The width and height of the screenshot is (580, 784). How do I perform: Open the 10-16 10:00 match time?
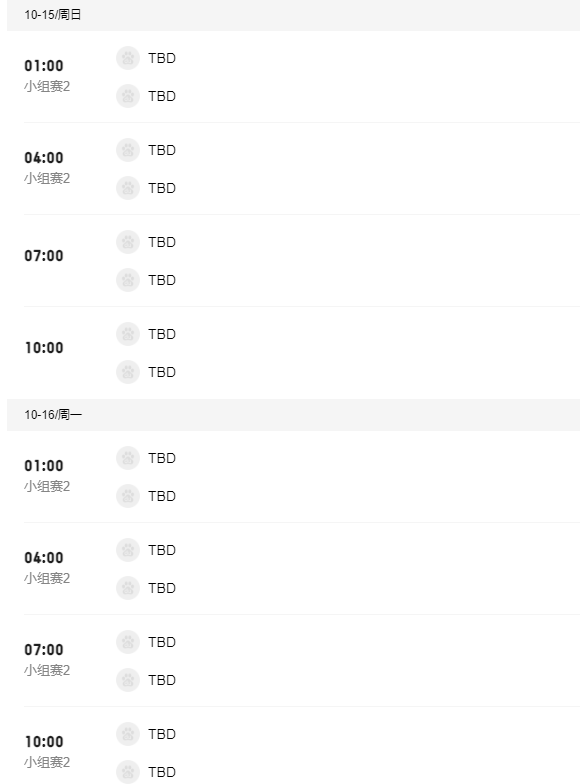coord(44,742)
